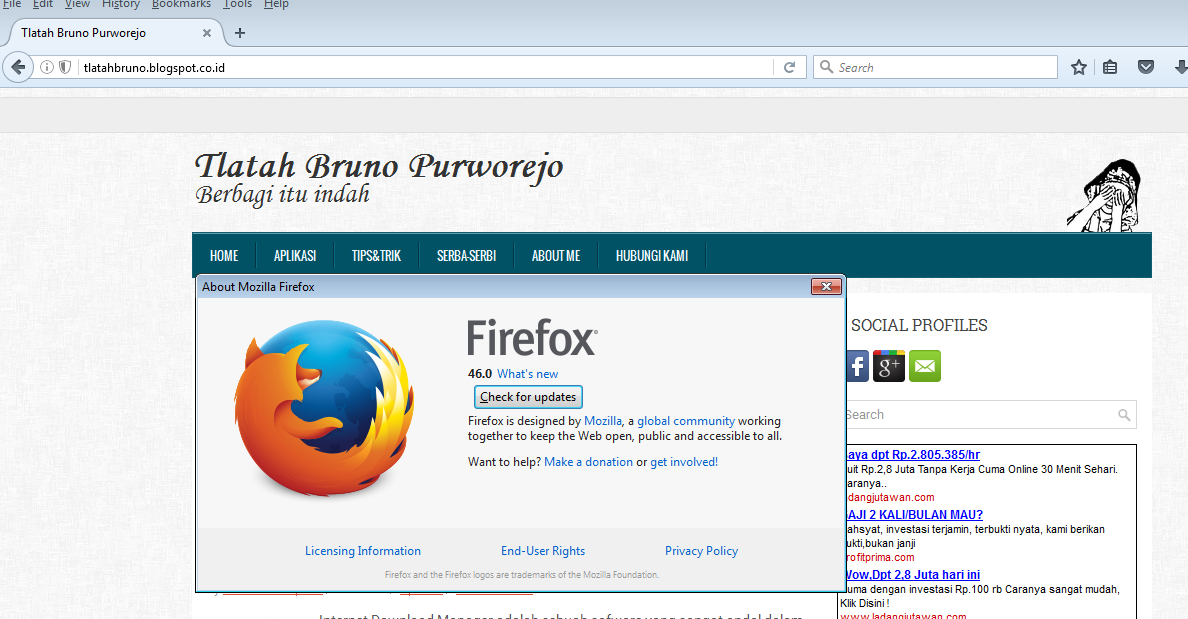Reload the current page
The width and height of the screenshot is (1188, 619).
point(789,67)
